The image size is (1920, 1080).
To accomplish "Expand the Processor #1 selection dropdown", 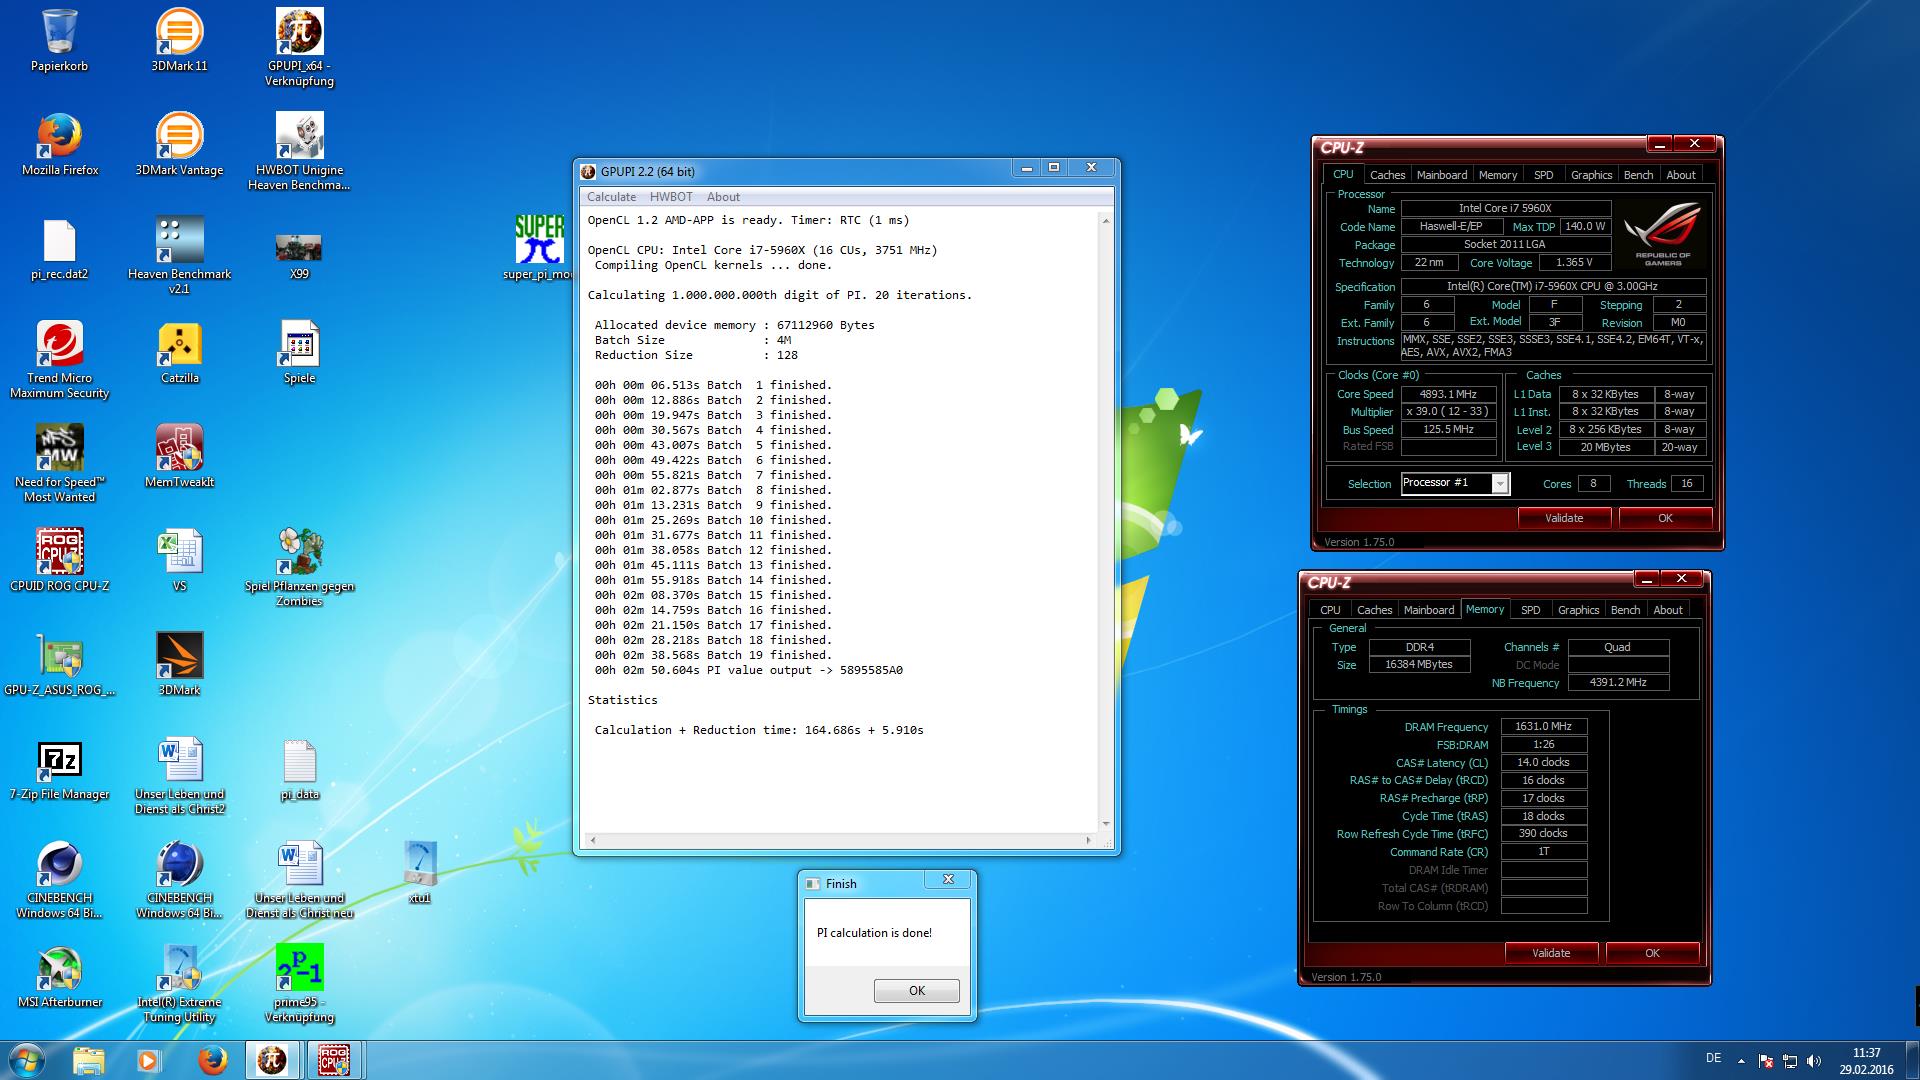I will pos(1499,484).
